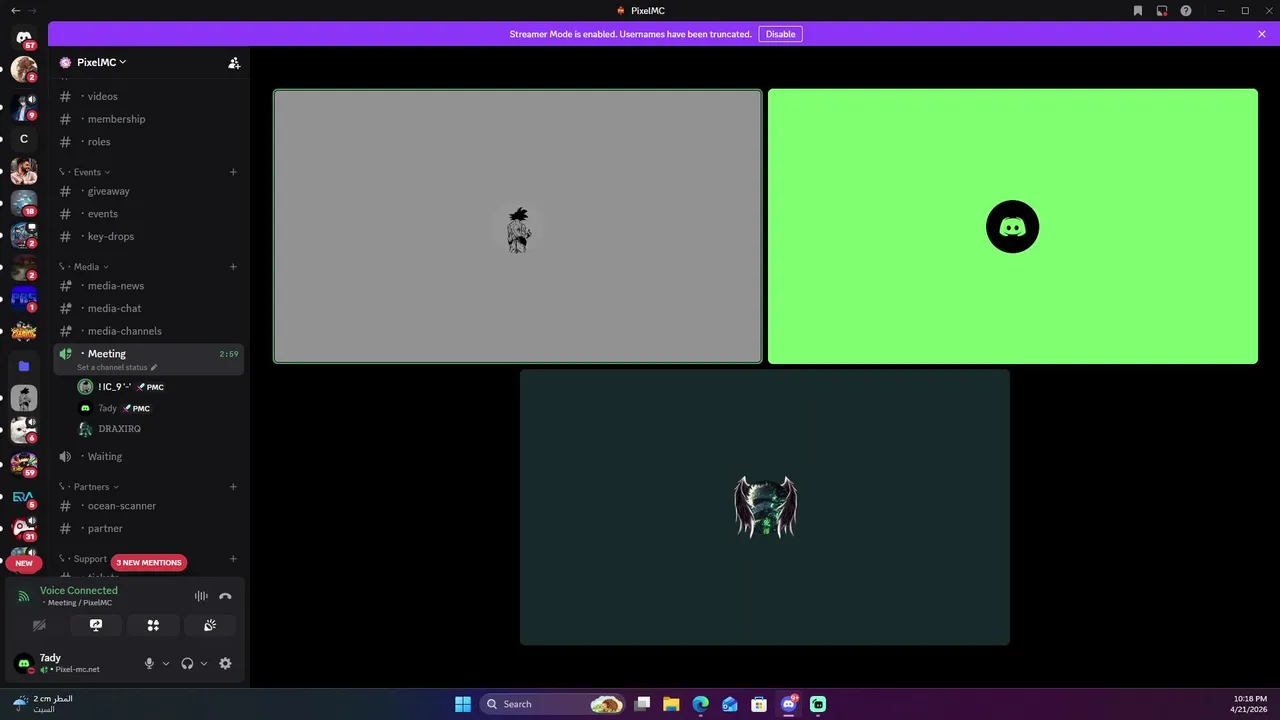This screenshot has height=720, width=1280.
Task: Open Microsoft Store from the taskbar
Action: coord(759,704)
